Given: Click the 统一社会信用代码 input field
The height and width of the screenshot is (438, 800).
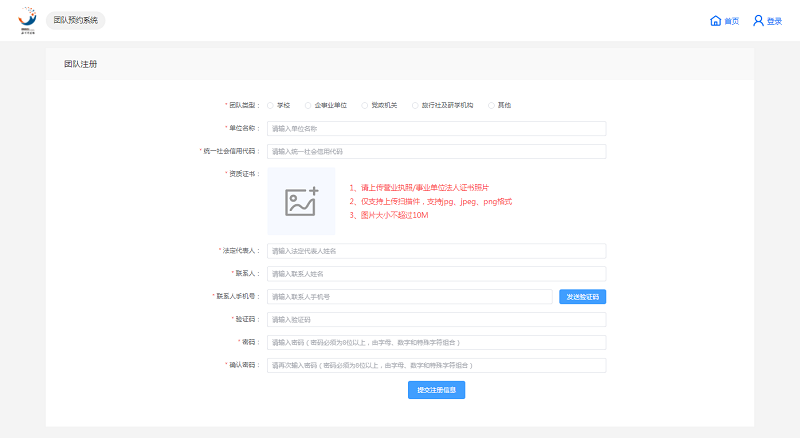Looking at the screenshot, I should (x=436, y=151).
